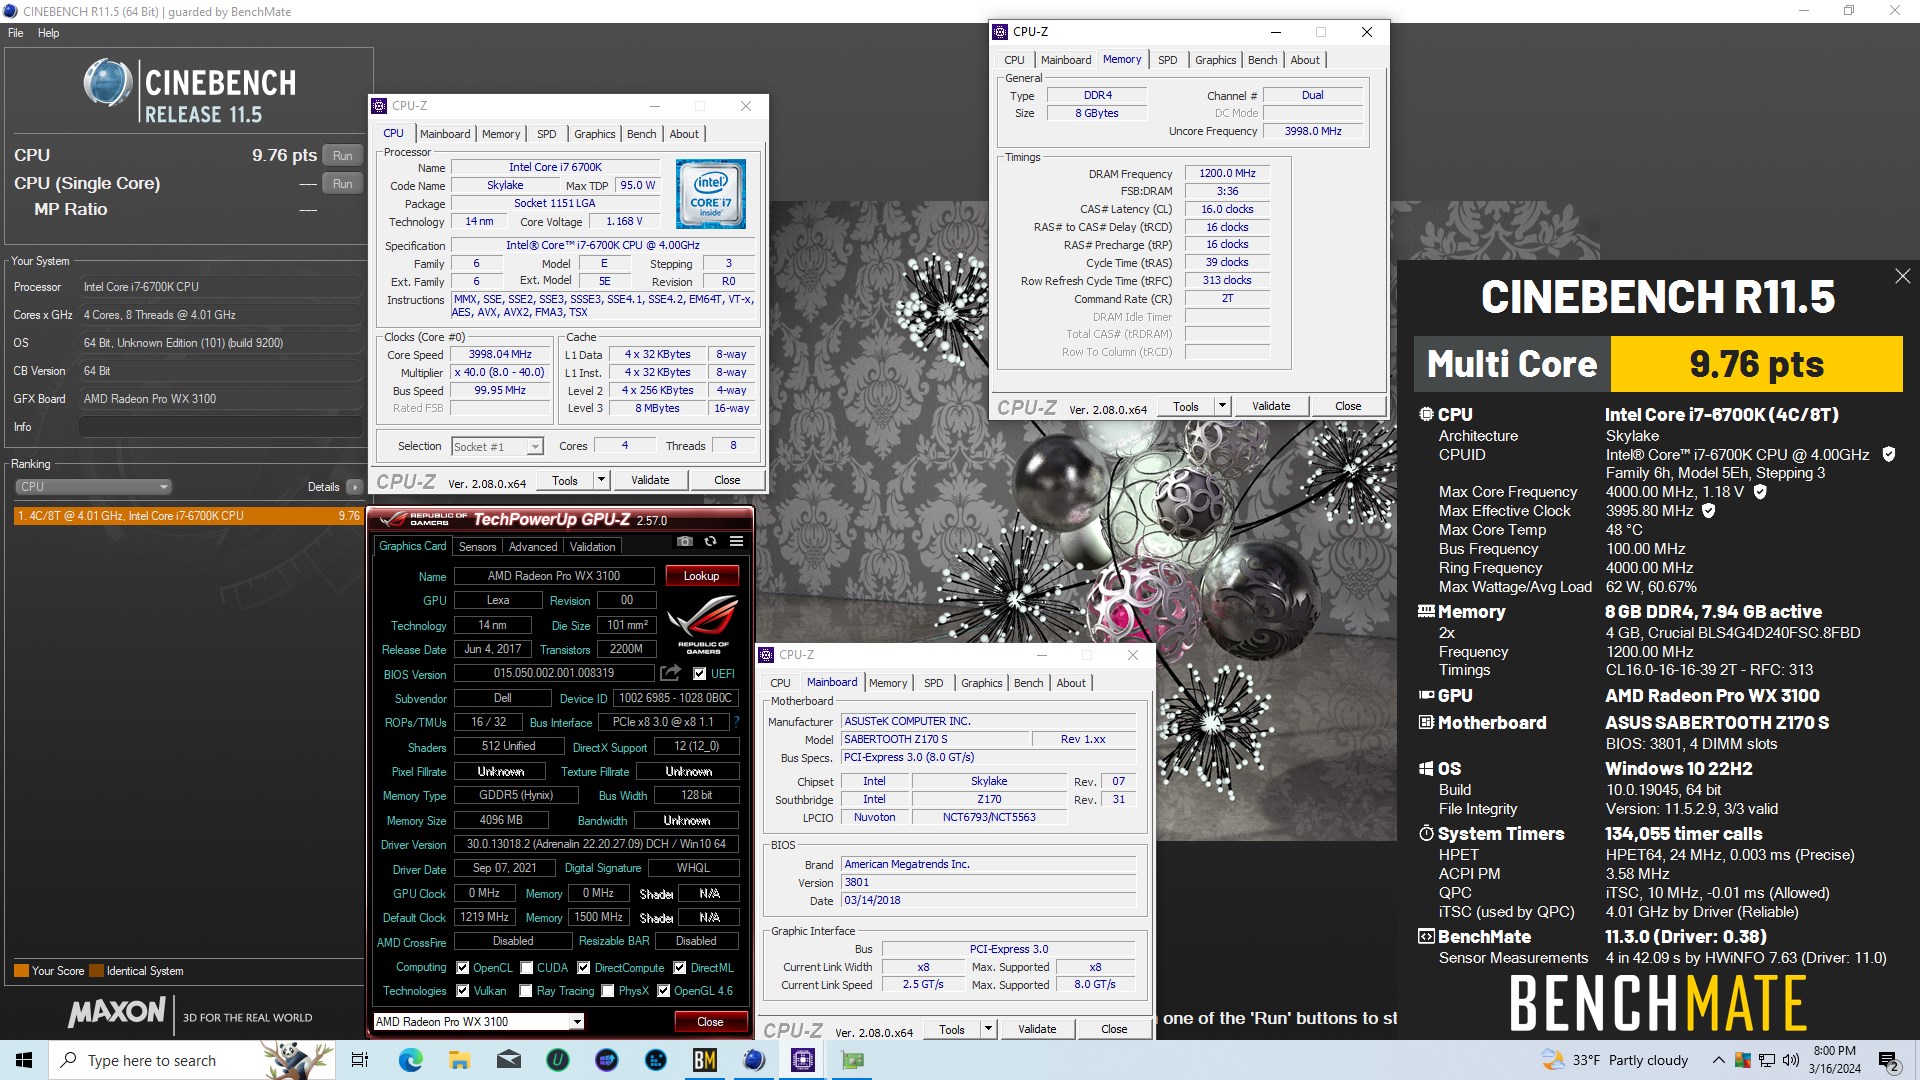Toggle the DirectML checkbox
The width and height of the screenshot is (1920, 1080).
[680, 968]
